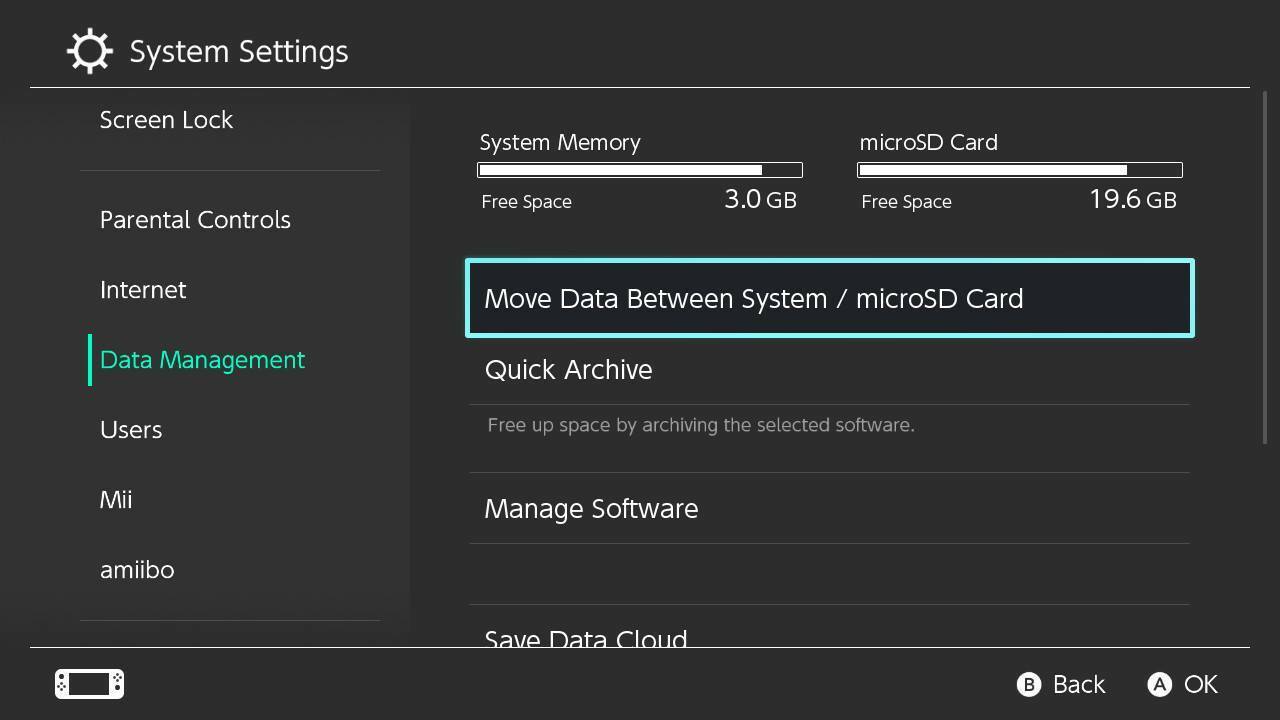
Task: Open the amiibo settings section
Action: [137, 570]
